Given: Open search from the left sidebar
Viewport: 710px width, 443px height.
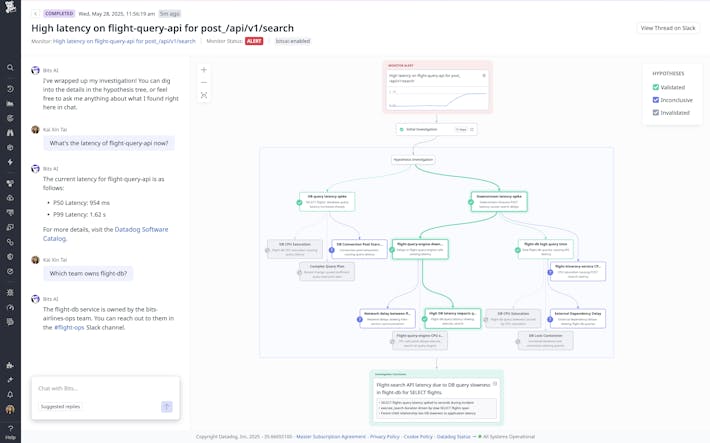Looking at the screenshot, I should pyautogui.click(x=10, y=68).
